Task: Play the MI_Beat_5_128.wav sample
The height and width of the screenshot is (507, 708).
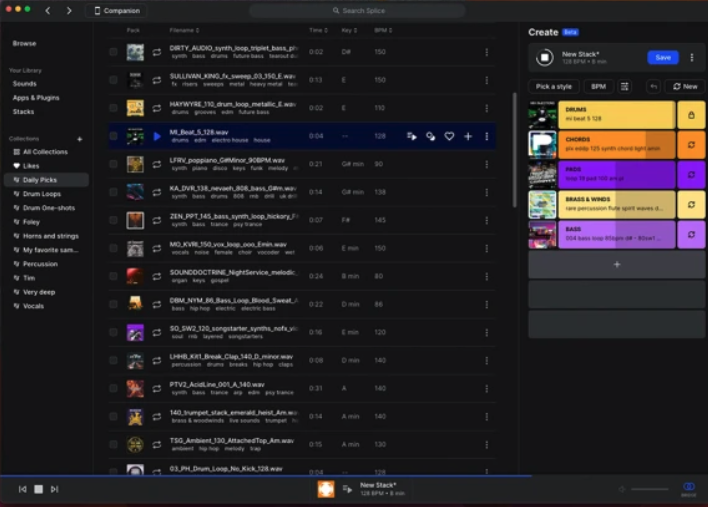Action: [157, 136]
